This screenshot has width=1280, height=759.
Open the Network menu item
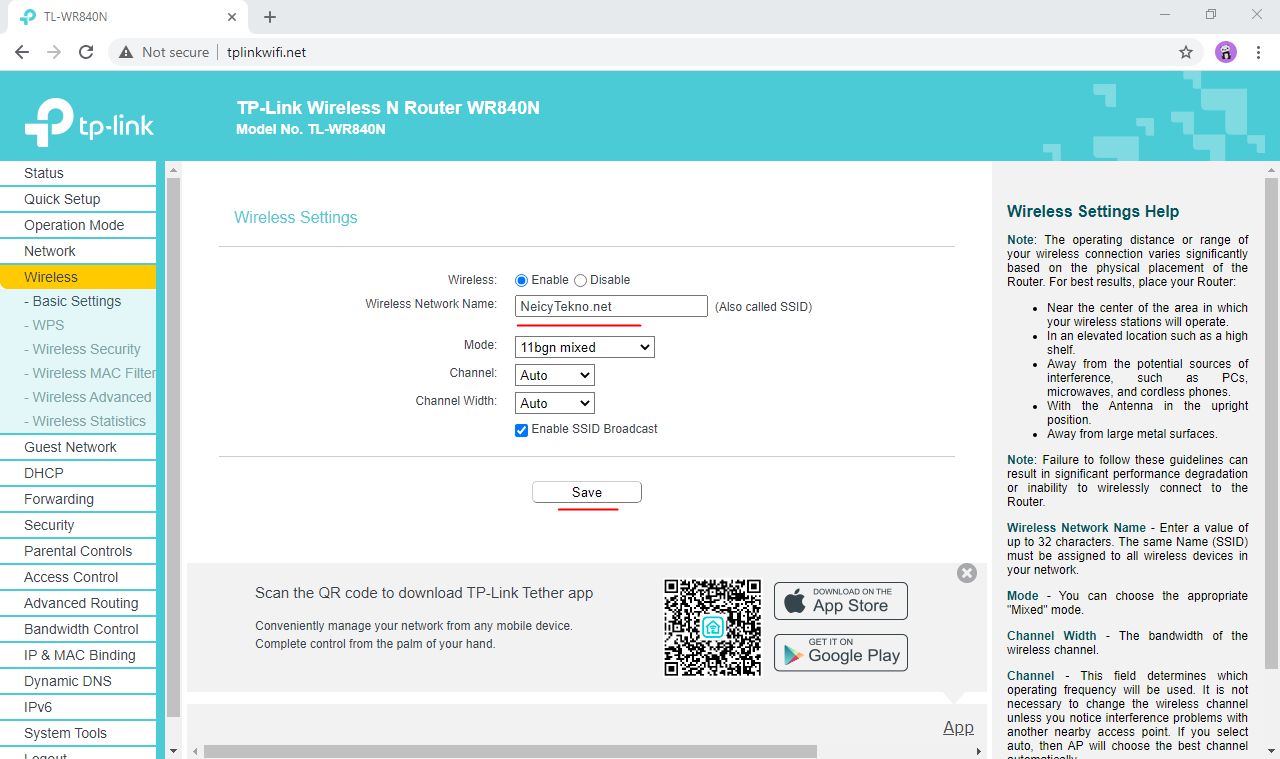[x=78, y=251]
